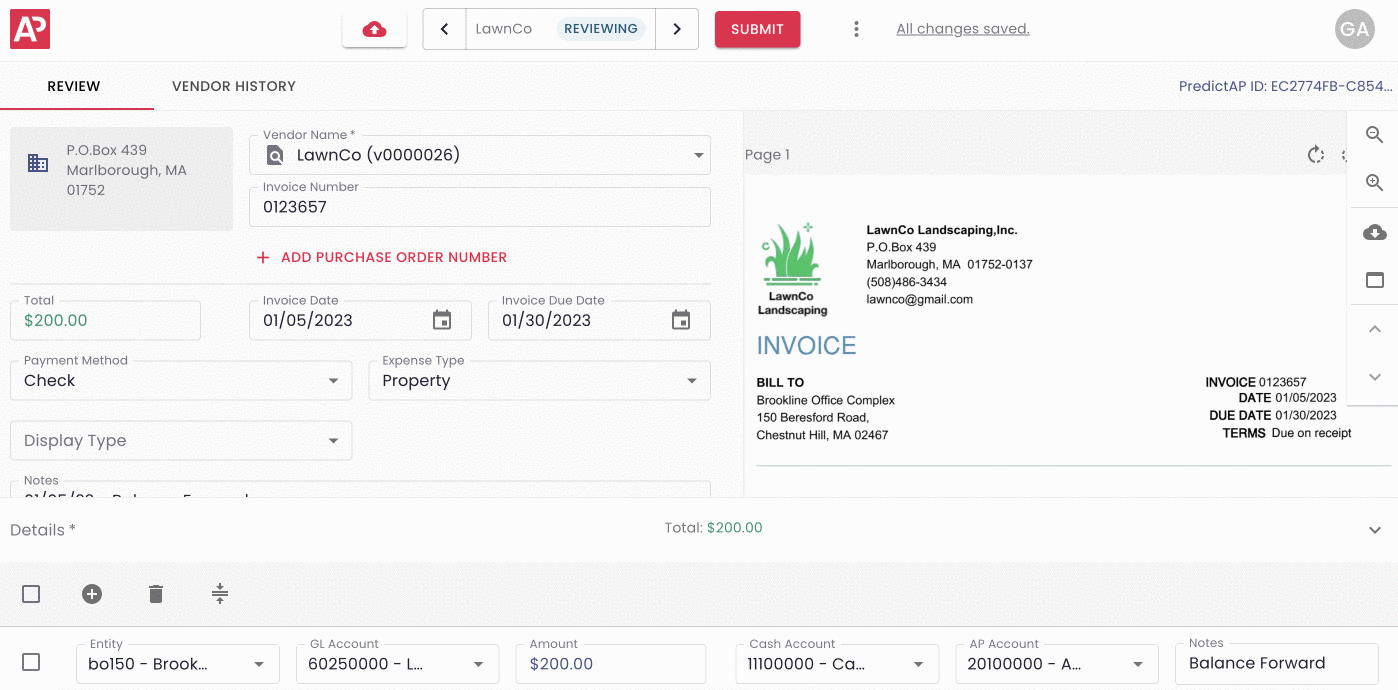Open the Payment Method dropdown
This screenshot has height=690, width=1398.
click(x=180, y=380)
